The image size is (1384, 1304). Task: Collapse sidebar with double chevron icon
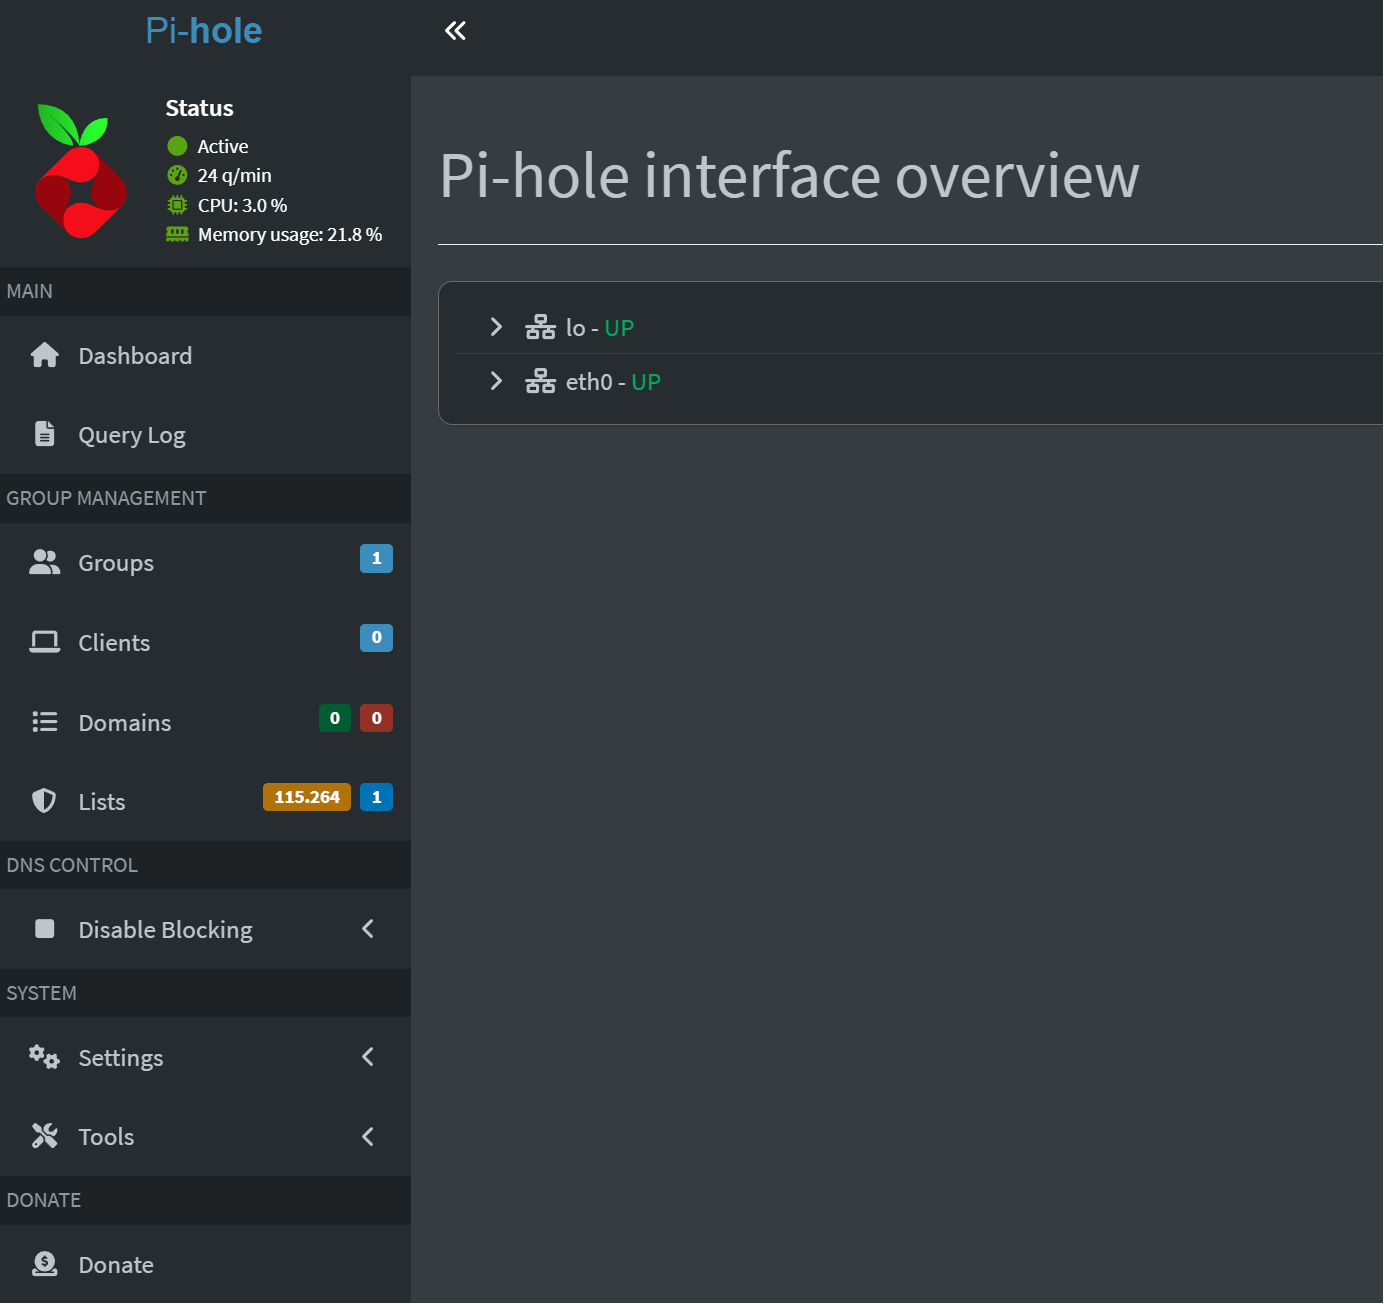455,31
